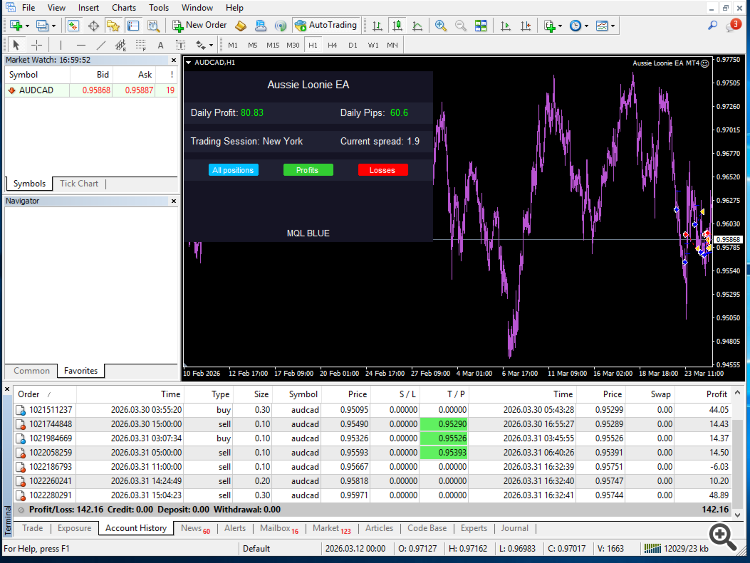Expand the Indicators dropdown arrow
Screen dimensions: 750x563
click(560, 26)
